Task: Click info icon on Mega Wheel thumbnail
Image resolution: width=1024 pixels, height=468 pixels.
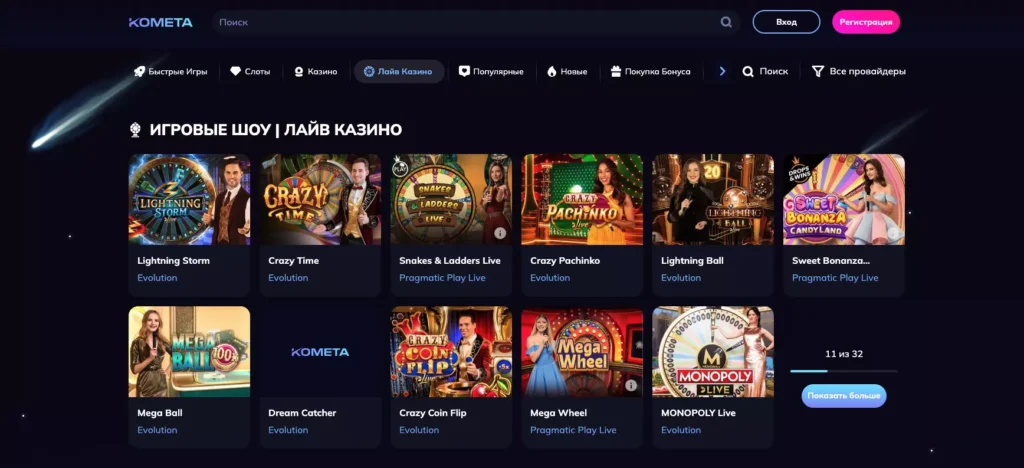Action: (631, 385)
